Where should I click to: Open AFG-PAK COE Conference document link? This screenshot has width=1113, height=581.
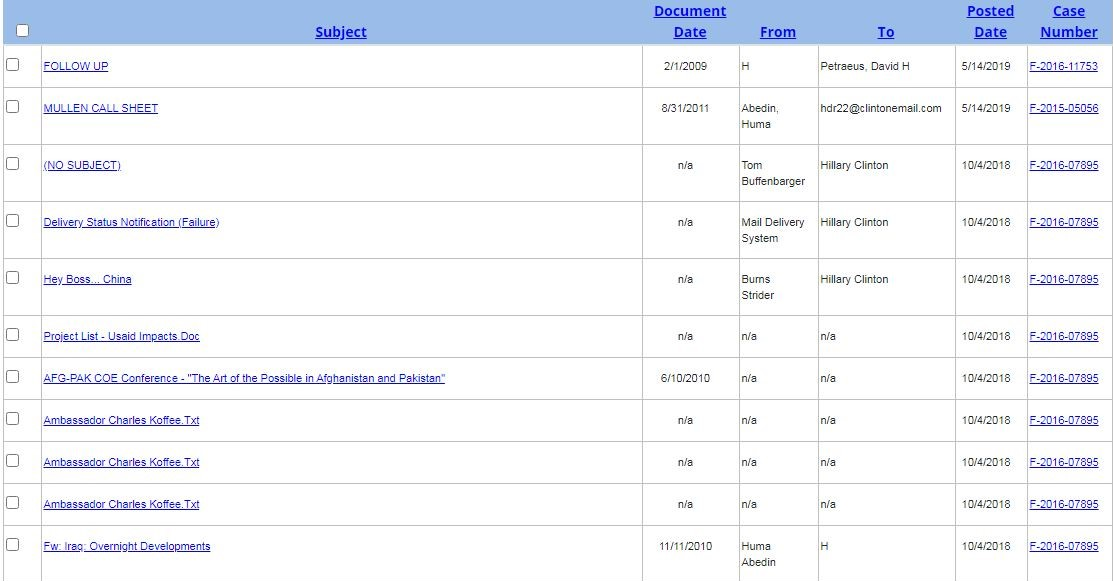tap(244, 378)
